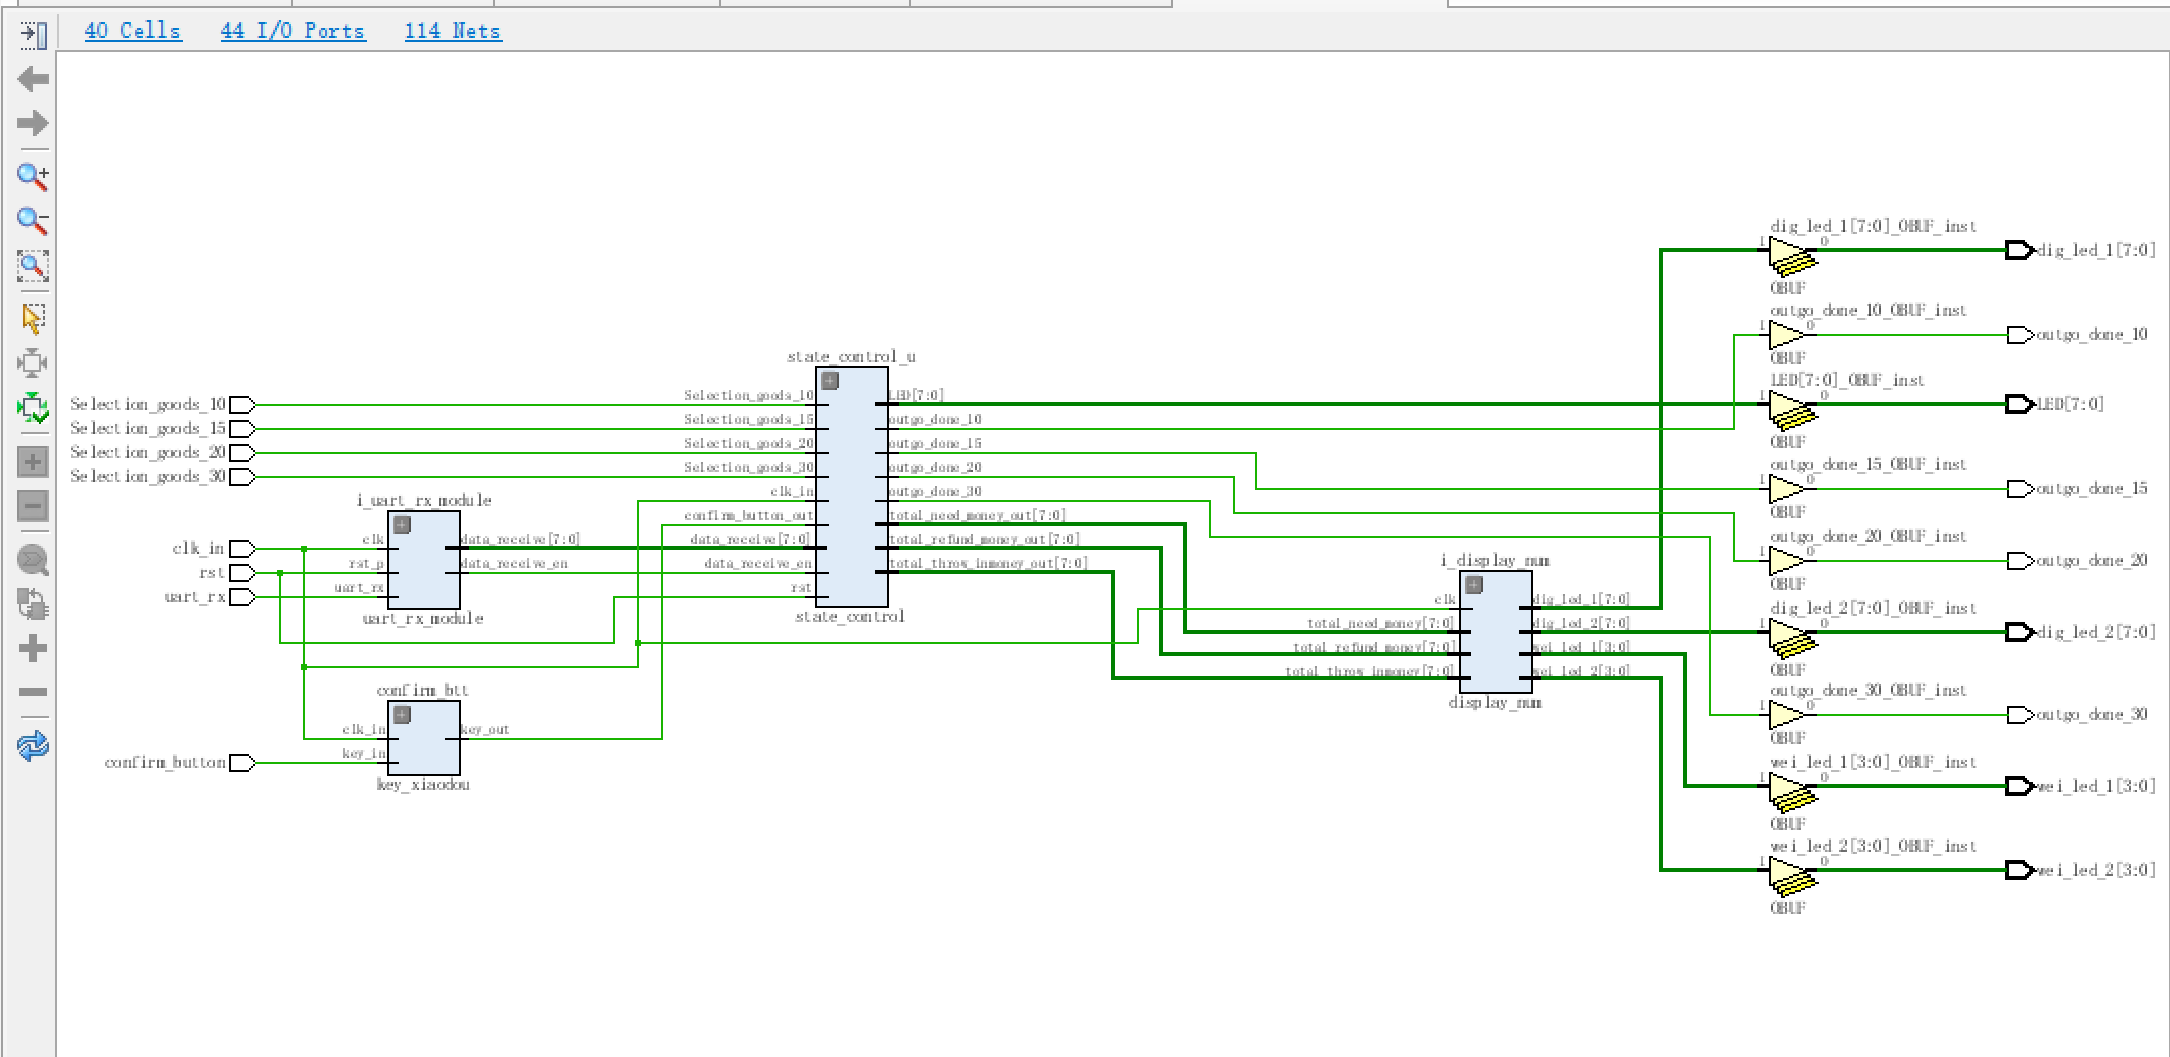Select the dig_led_1[7:0] OBUF buffer symbol
Image resolution: width=2170 pixels, height=1057 pixels.
(x=1790, y=257)
